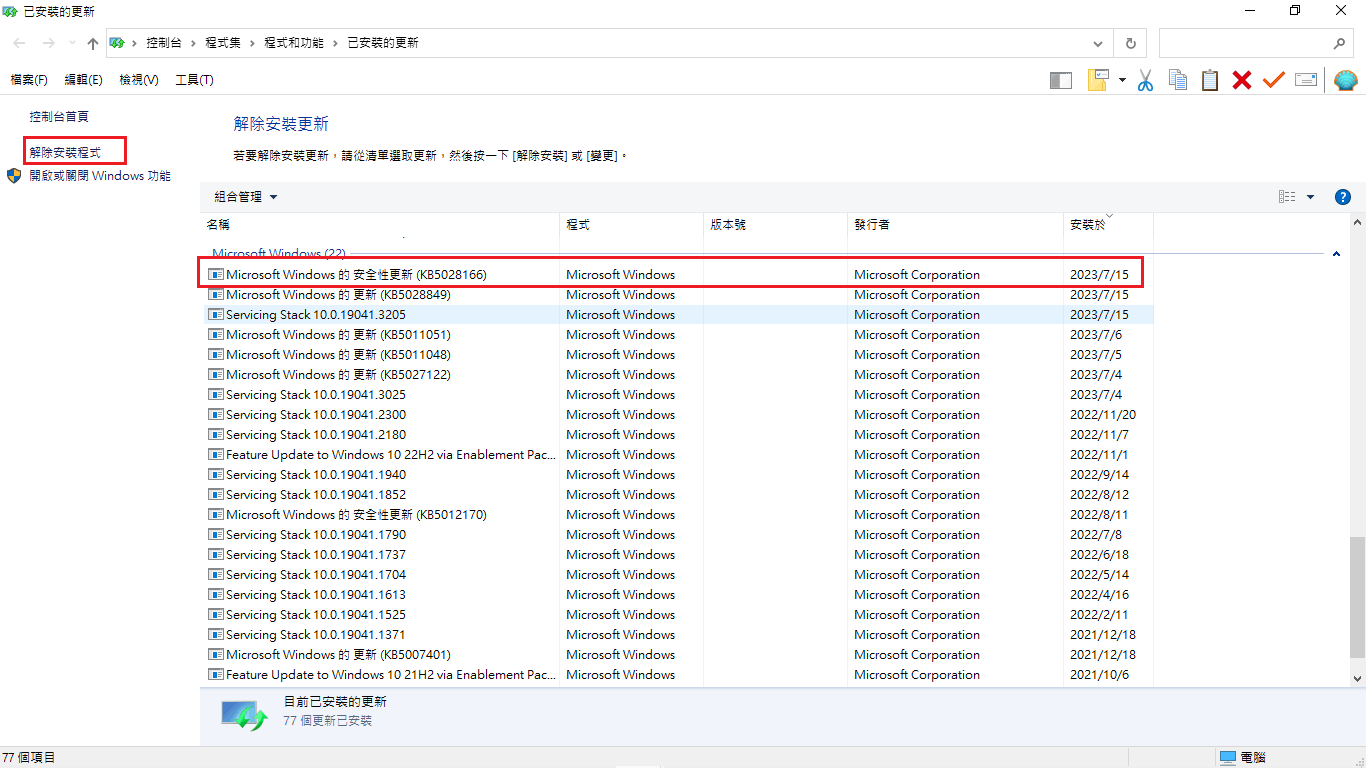Image resolution: width=1366 pixels, height=768 pixels.
Task: Change view using the view layout icon
Action: pos(1287,197)
